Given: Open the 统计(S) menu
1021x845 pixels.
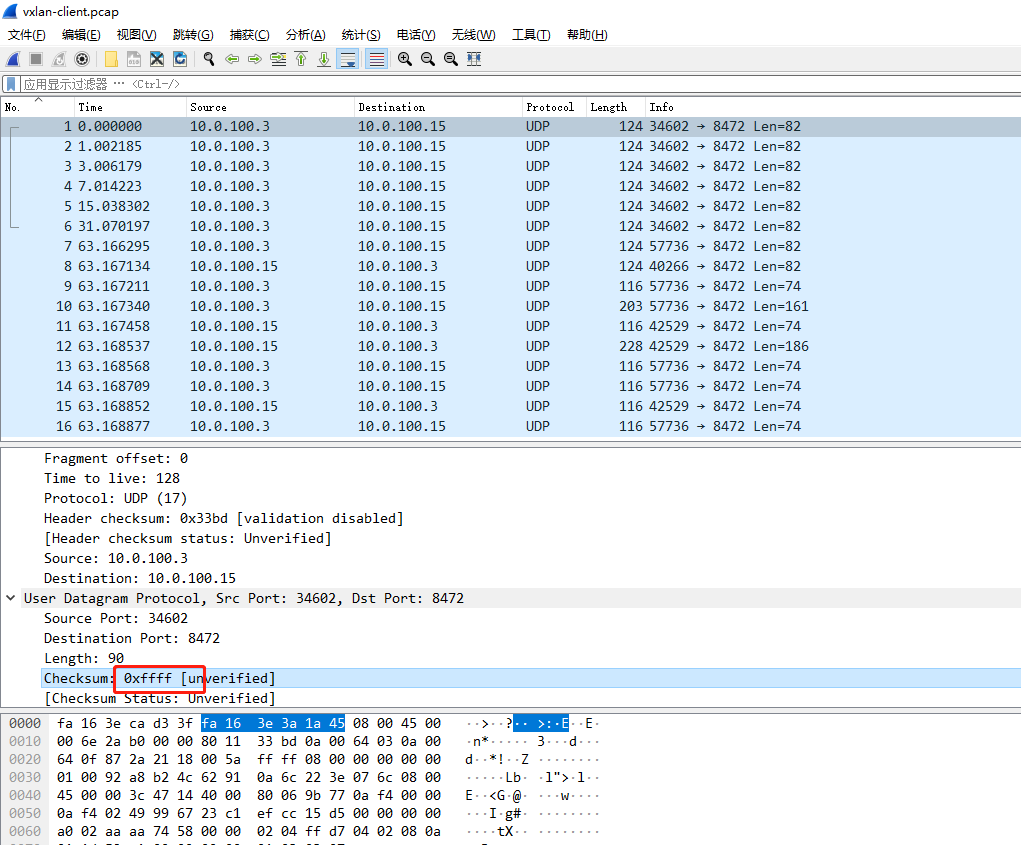Looking at the screenshot, I should [x=360, y=35].
